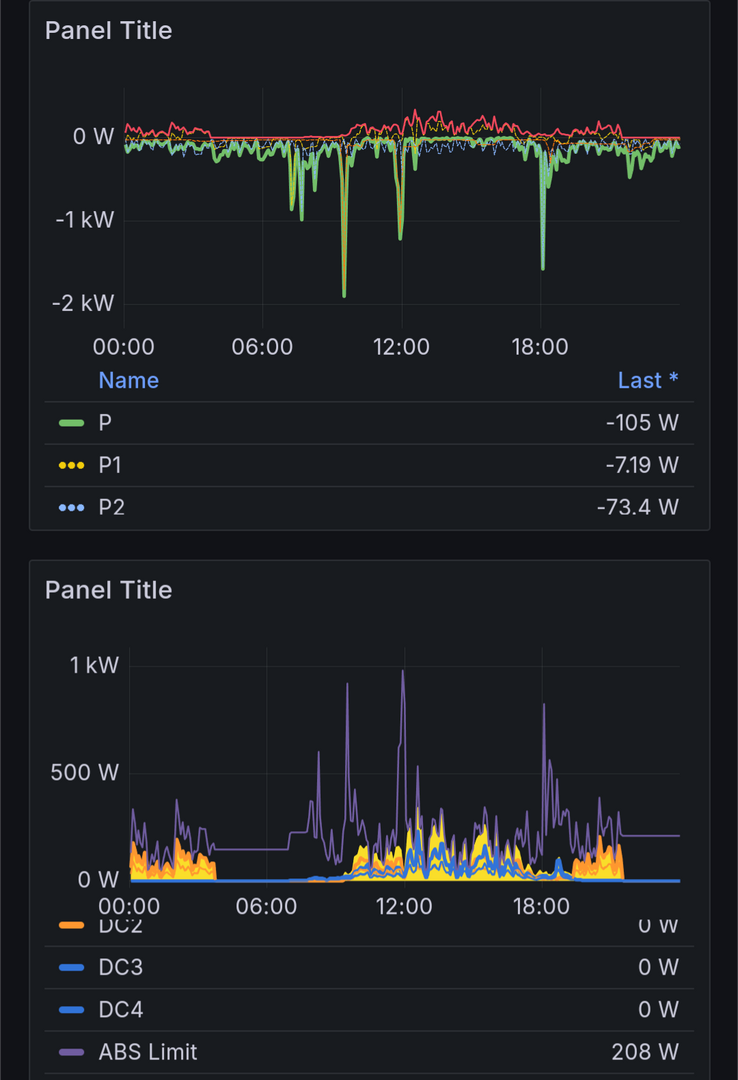Open the top Panel Title menu
Viewport: 738px width, 1080px height.
coord(108,30)
